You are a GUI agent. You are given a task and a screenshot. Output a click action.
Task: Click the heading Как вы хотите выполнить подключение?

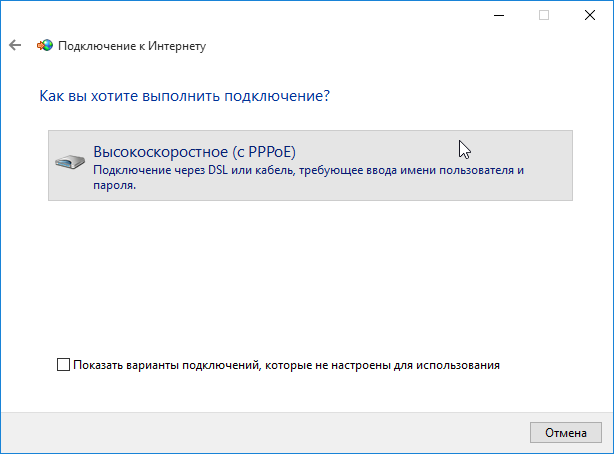(184, 96)
